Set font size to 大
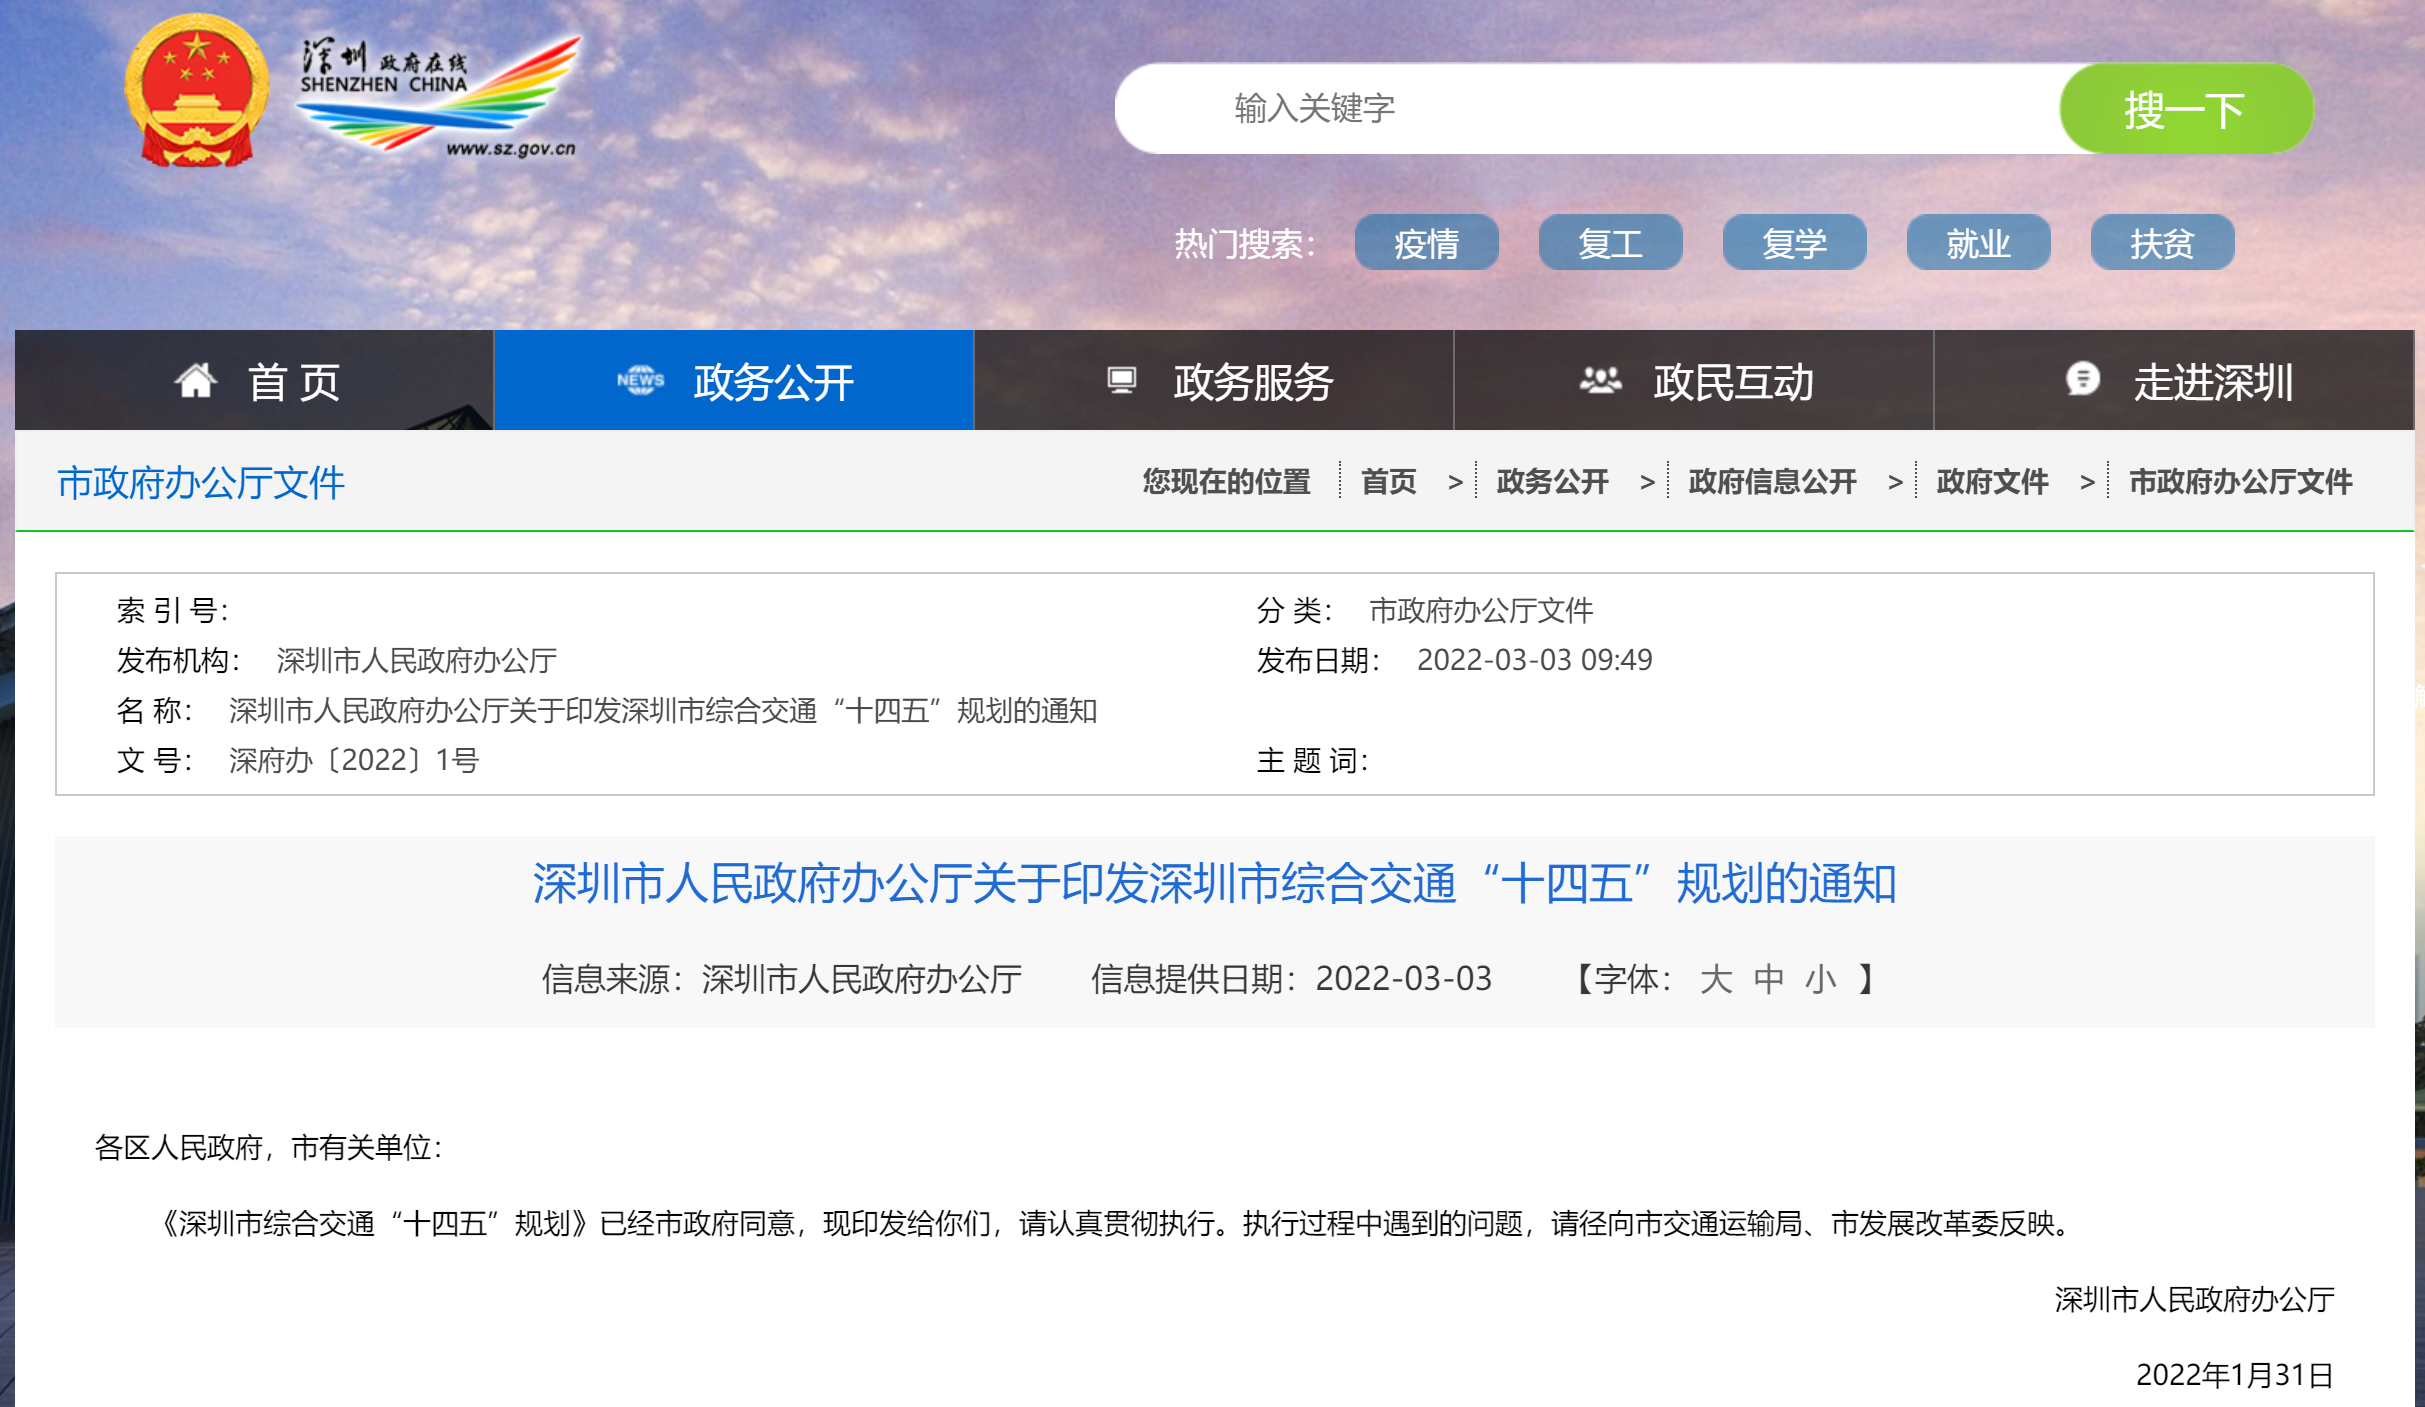Screen dimensions: 2425x1407 (1715, 979)
